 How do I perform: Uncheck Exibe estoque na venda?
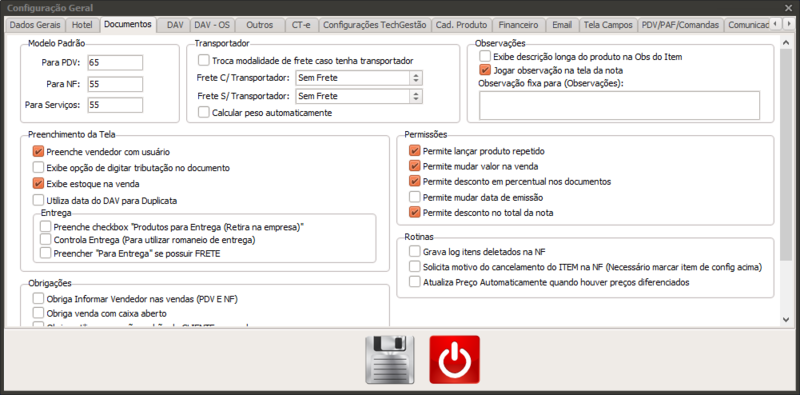click(x=38, y=183)
